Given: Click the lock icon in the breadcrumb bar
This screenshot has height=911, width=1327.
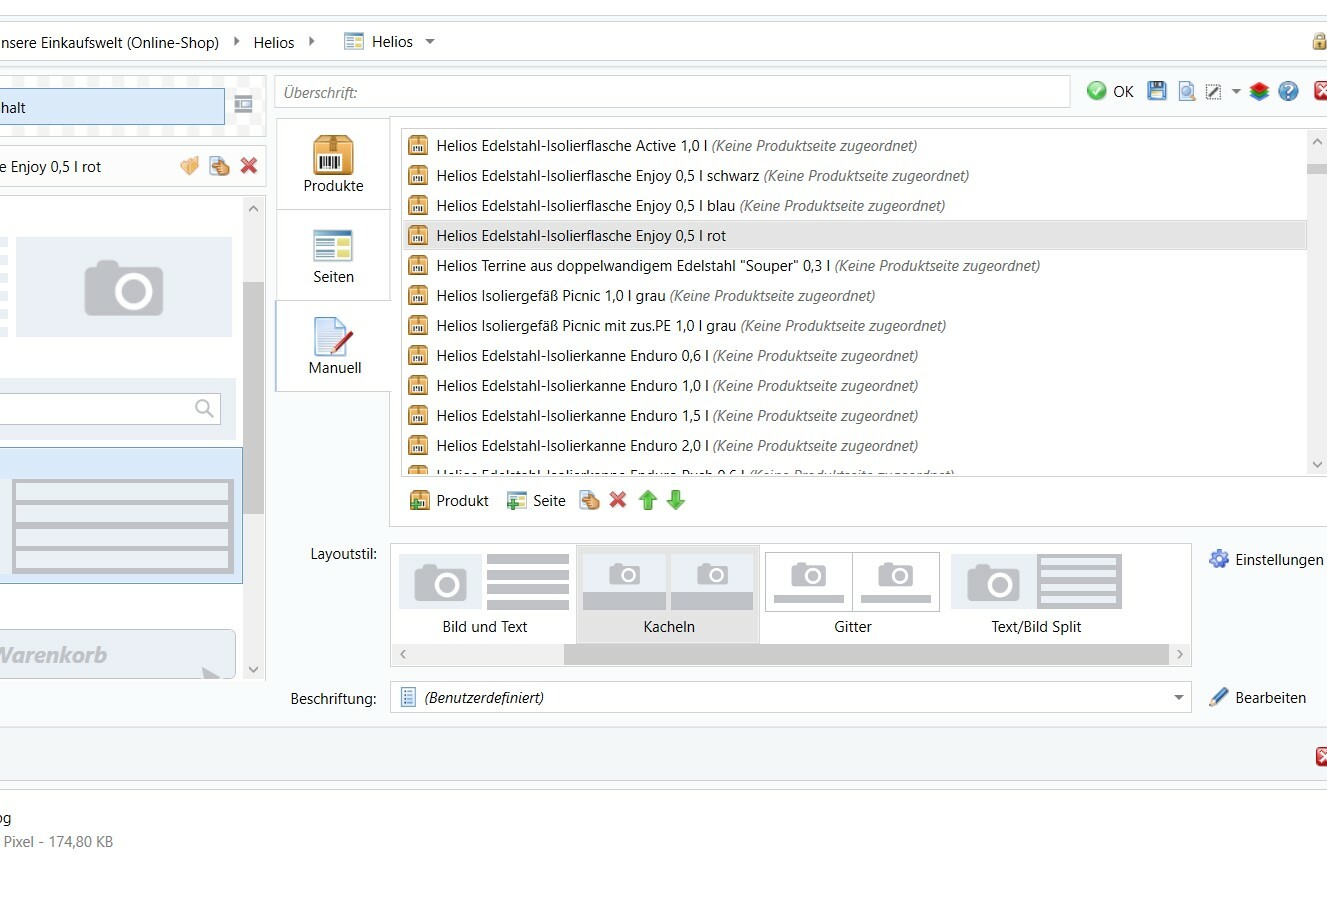Looking at the screenshot, I should pos(1320,41).
